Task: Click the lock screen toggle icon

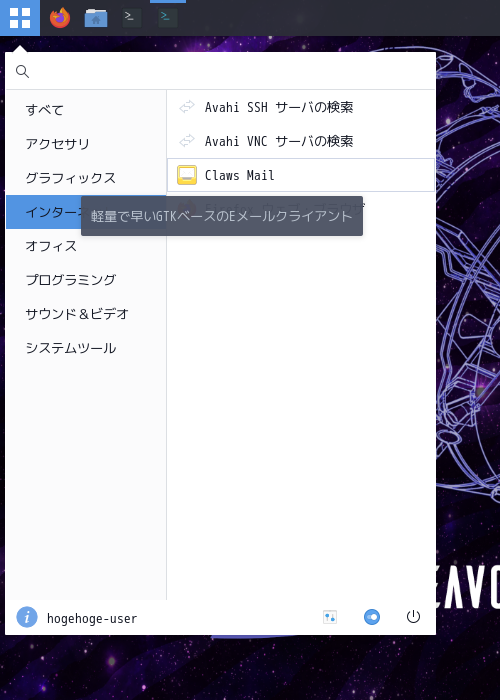Action: coord(372,617)
